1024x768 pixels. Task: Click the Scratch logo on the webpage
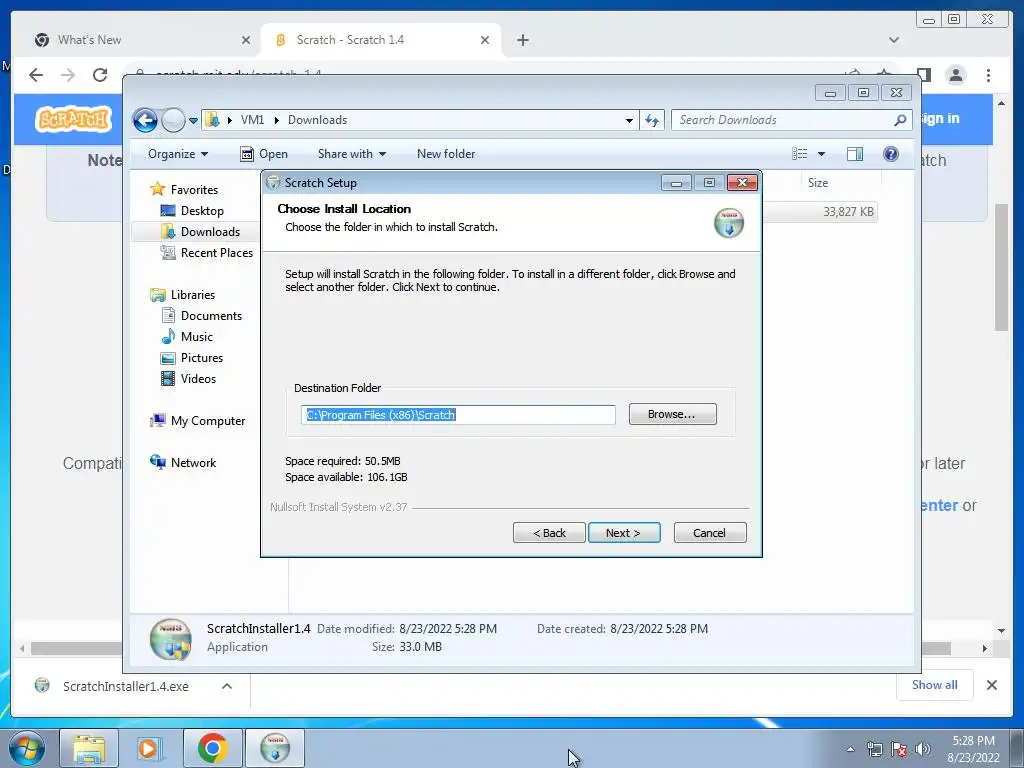click(73, 119)
